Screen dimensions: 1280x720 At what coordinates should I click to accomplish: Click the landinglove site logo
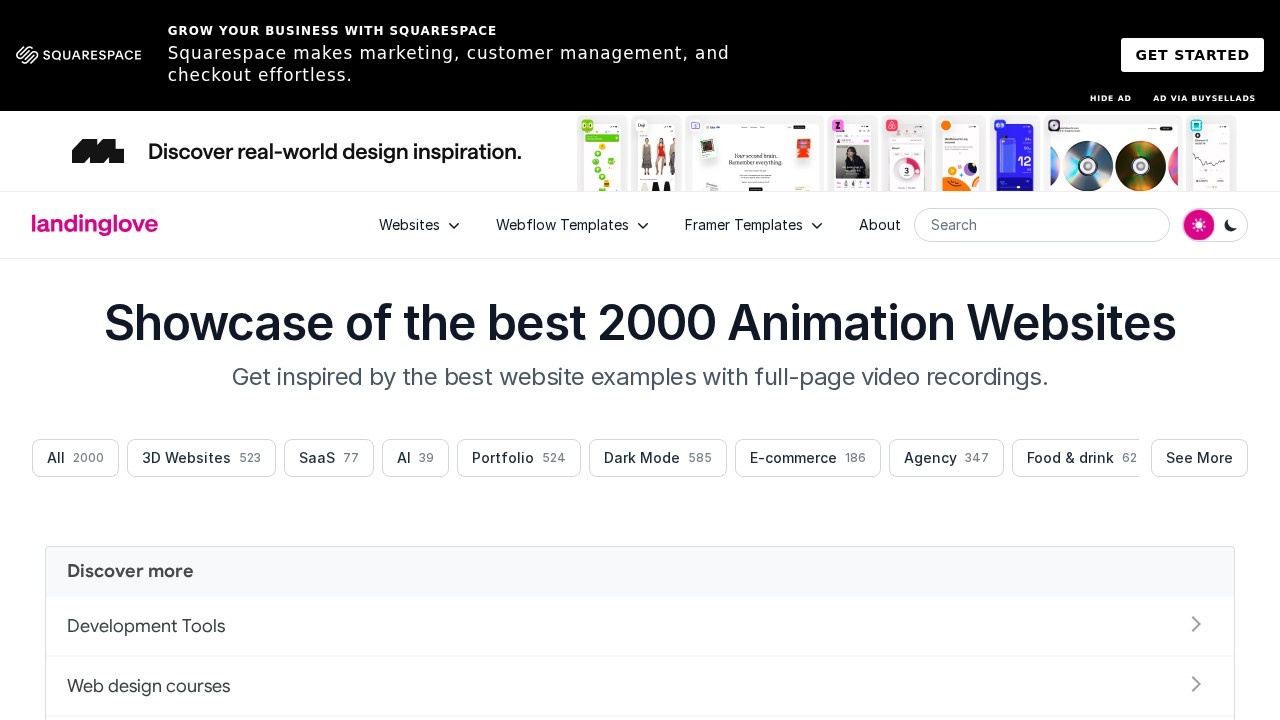pyautogui.click(x=95, y=225)
